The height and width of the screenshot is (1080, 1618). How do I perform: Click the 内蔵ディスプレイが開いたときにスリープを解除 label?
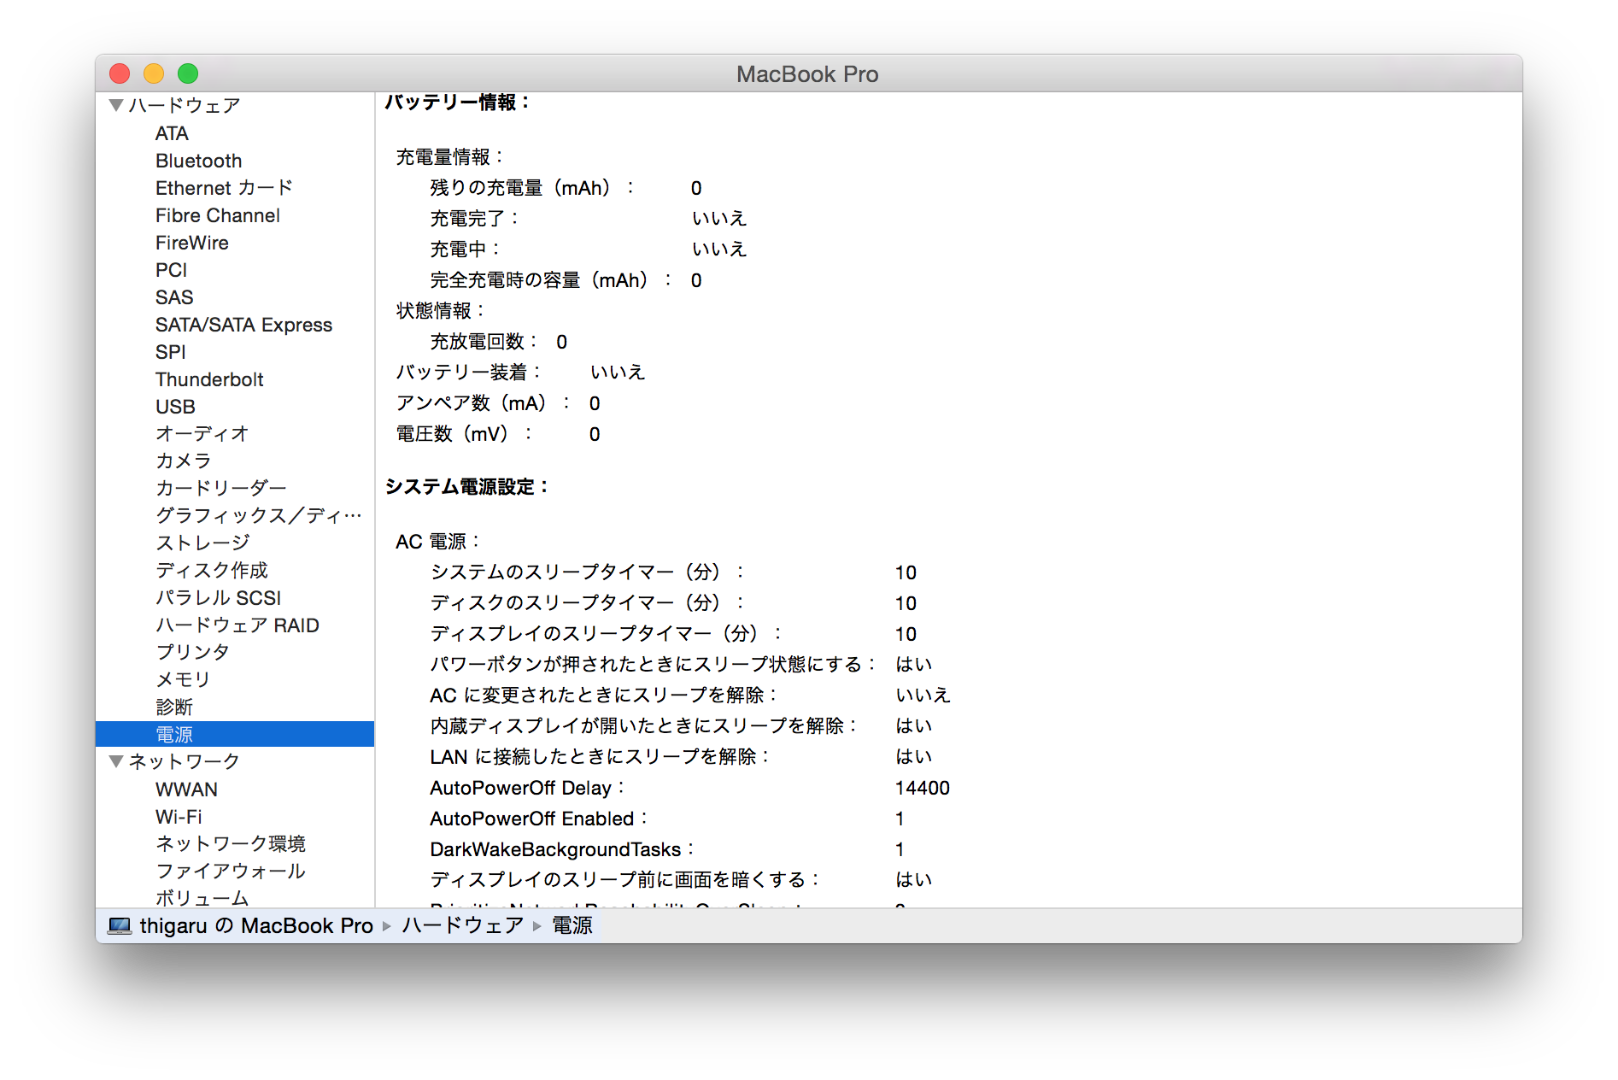tap(644, 726)
